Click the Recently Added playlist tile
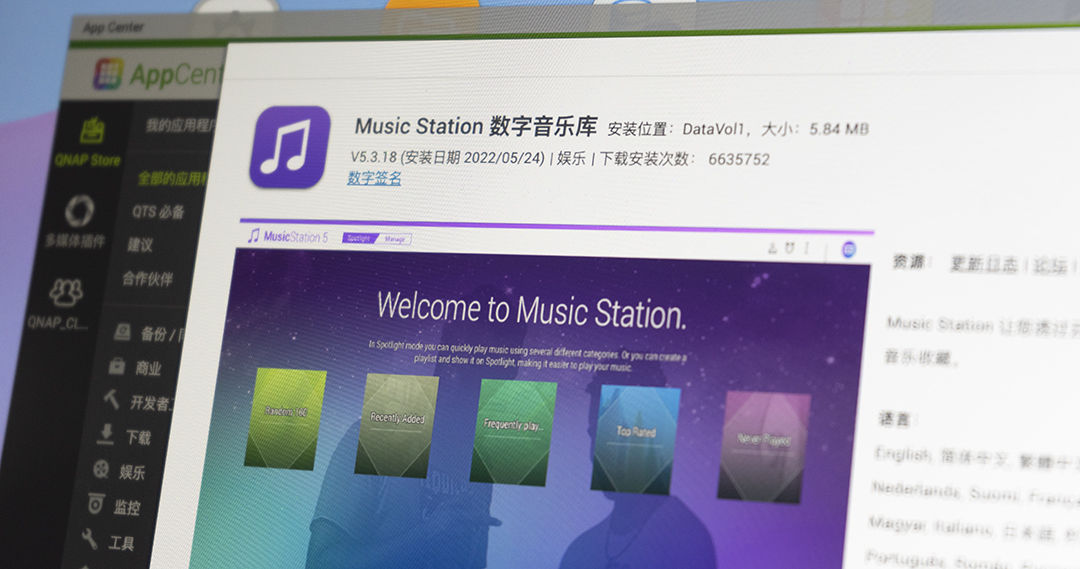Image resolution: width=1080 pixels, height=569 pixels. pyautogui.click(x=396, y=425)
